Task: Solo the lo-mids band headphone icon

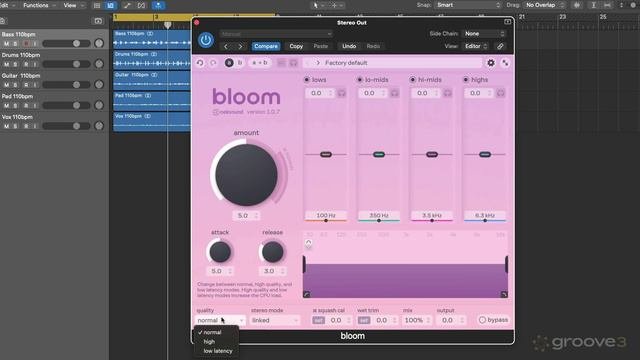Action: click(394, 93)
